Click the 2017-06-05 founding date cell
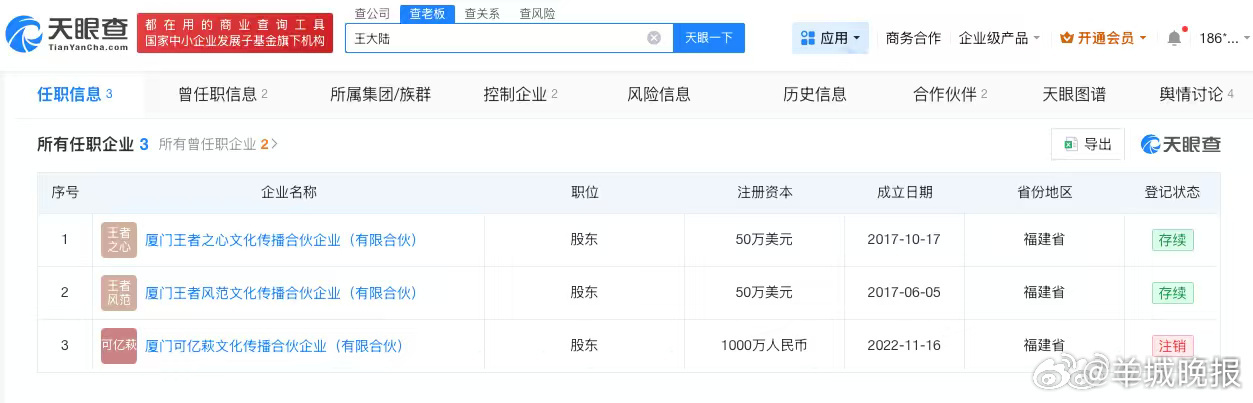The height and width of the screenshot is (403, 1253). 904,293
